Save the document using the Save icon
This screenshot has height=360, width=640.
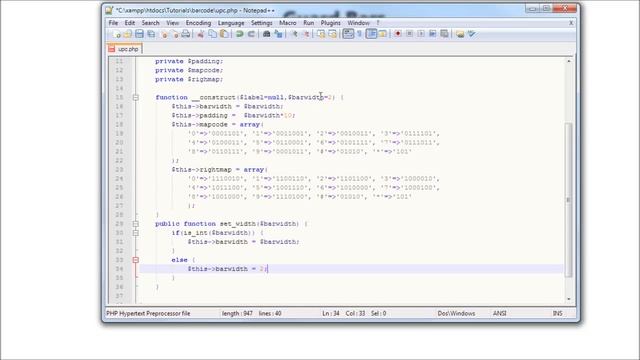click(x=139, y=34)
